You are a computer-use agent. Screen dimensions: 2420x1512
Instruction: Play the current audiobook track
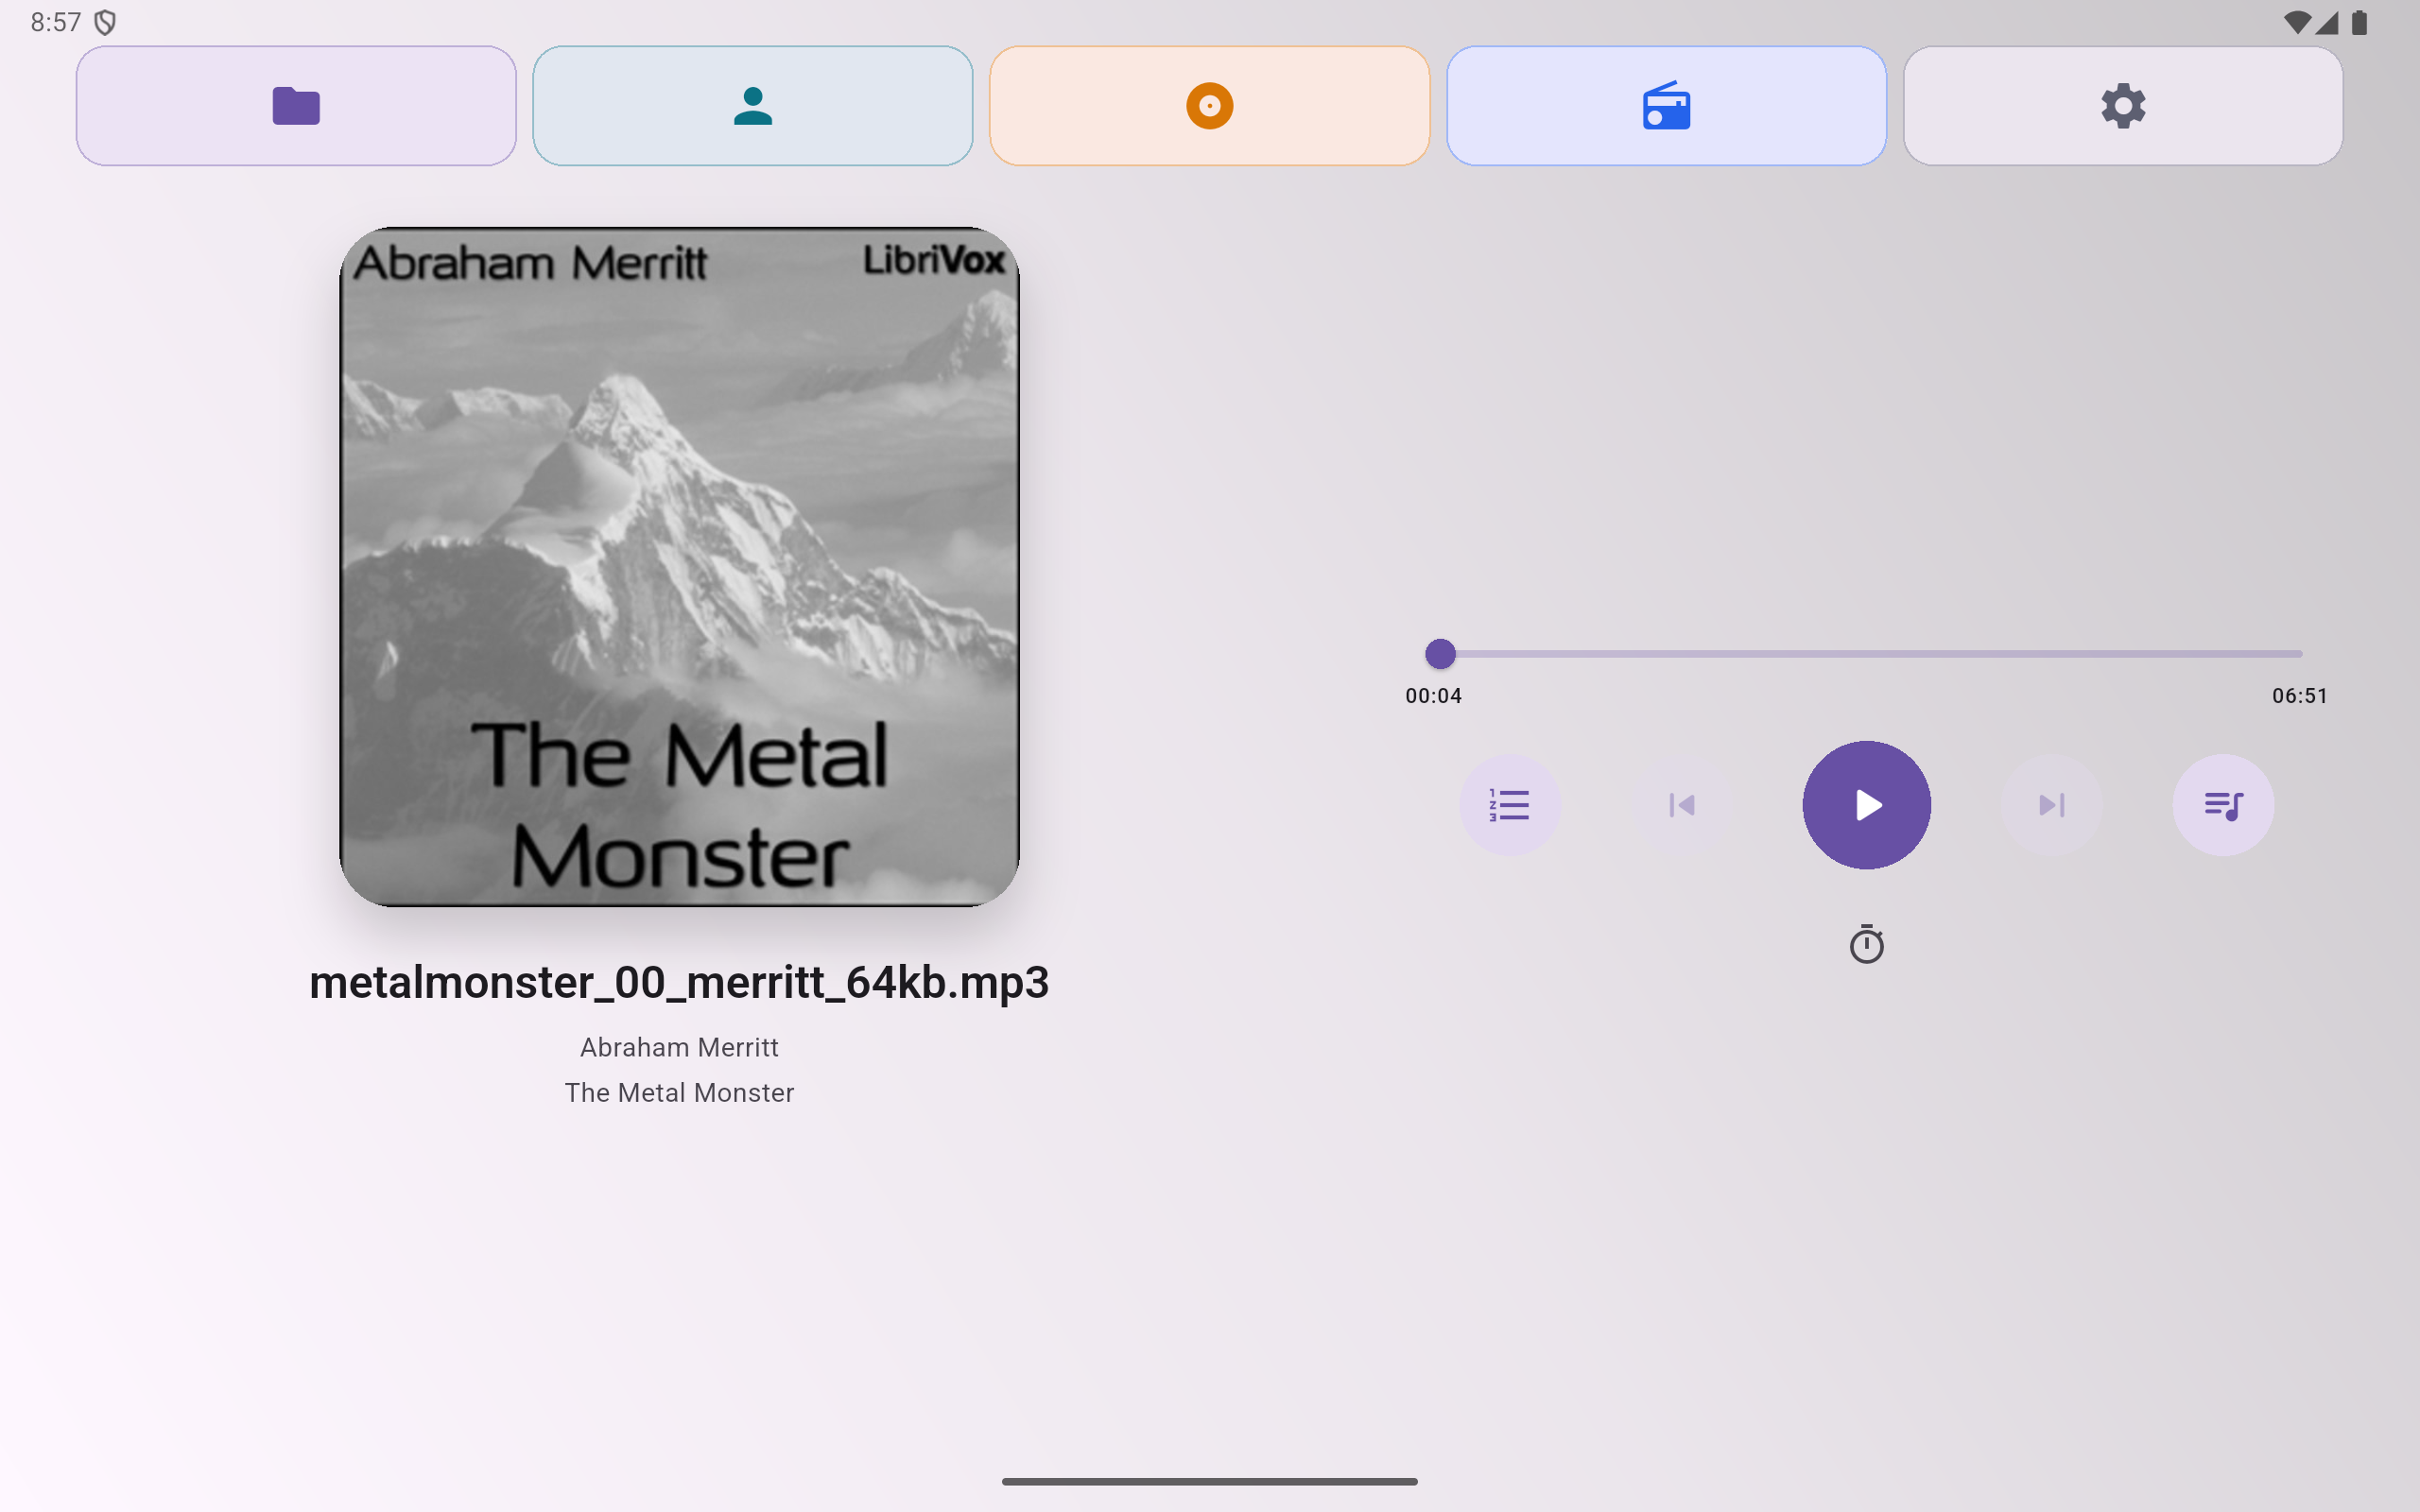click(x=1866, y=804)
